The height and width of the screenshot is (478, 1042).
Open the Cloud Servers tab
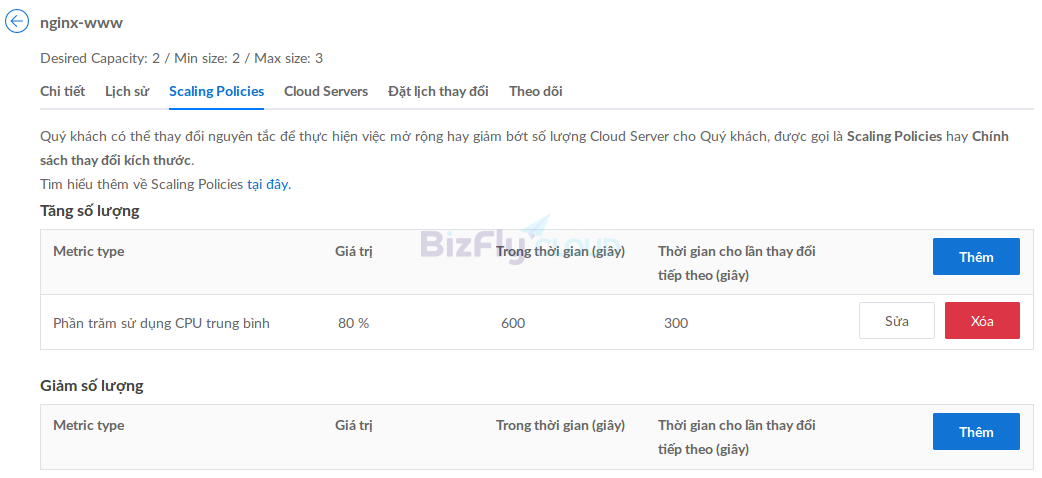click(x=326, y=92)
